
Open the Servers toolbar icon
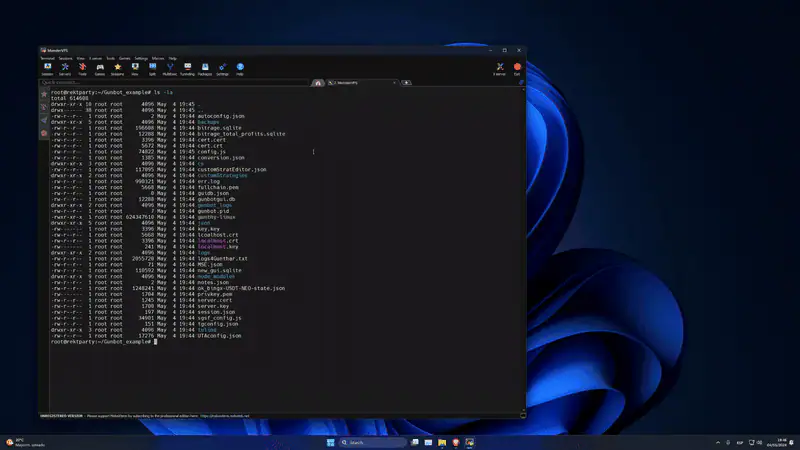[65, 69]
